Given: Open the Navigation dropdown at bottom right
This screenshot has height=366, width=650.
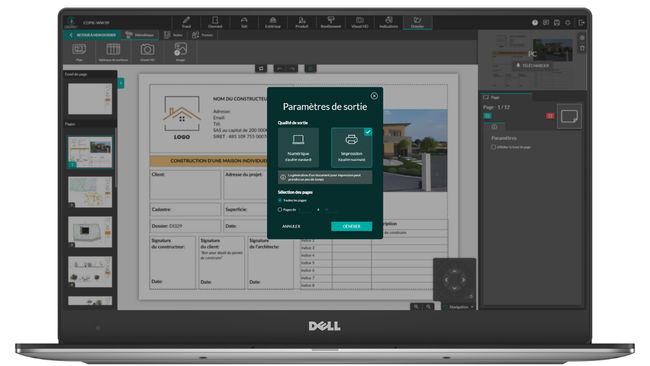Looking at the screenshot, I should pyautogui.click(x=459, y=307).
